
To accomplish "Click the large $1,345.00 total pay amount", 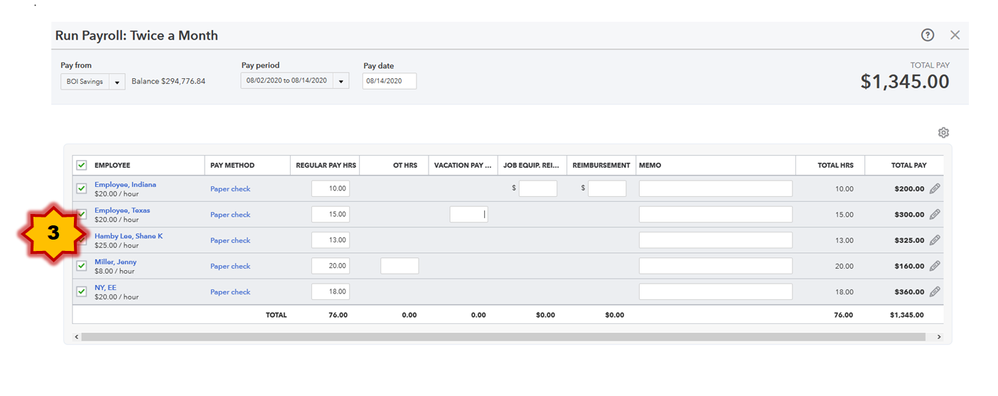I will point(904,81).
